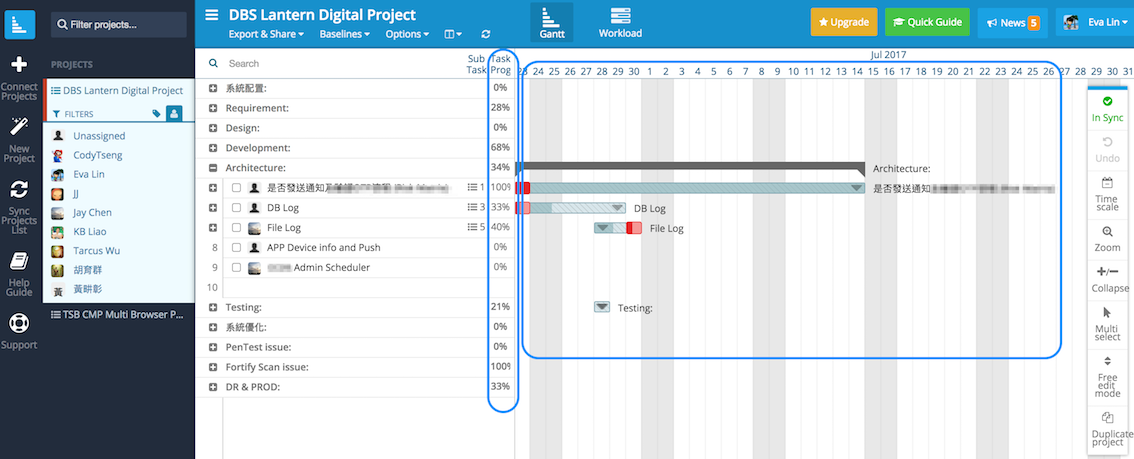Open the News button
The width and height of the screenshot is (1134, 459).
click(x=1012, y=22)
